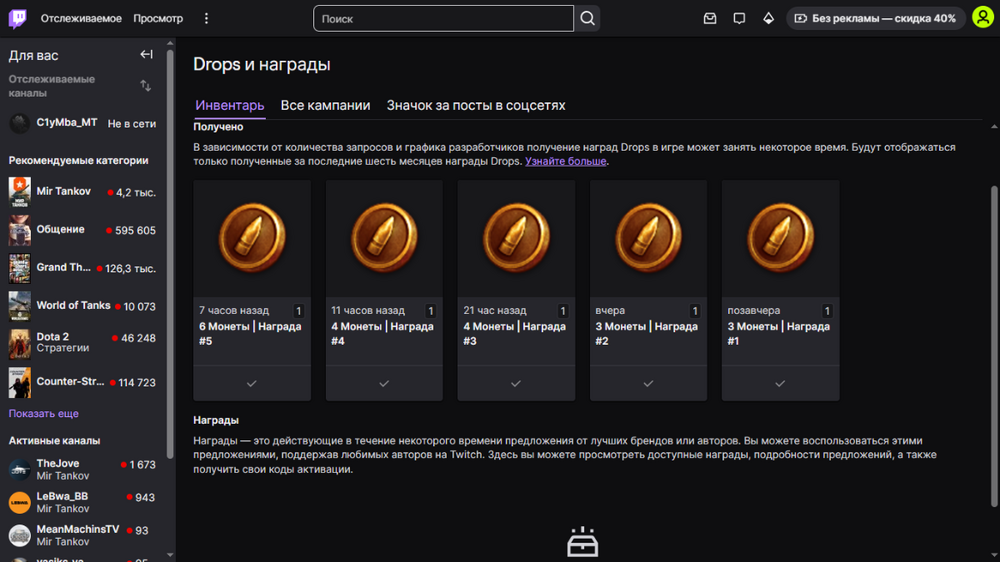Click the search magnifier button
Viewport: 1000px width, 562px height.
click(587, 18)
